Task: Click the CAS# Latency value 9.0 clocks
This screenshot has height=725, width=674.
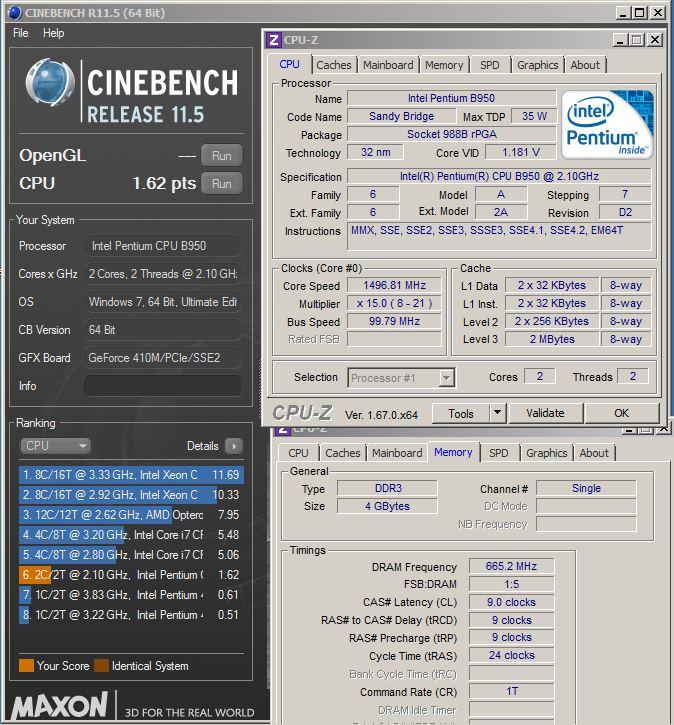Action: (x=511, y=602)
